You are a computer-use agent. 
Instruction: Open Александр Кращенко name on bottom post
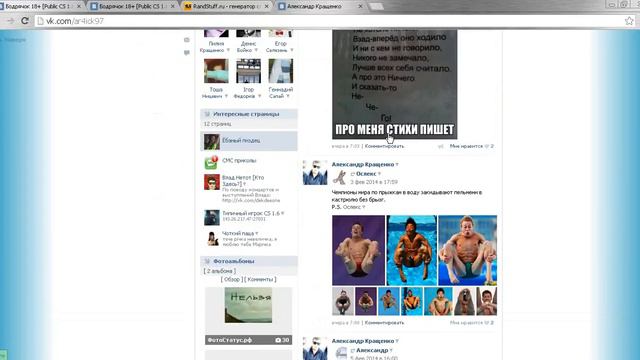363,341
